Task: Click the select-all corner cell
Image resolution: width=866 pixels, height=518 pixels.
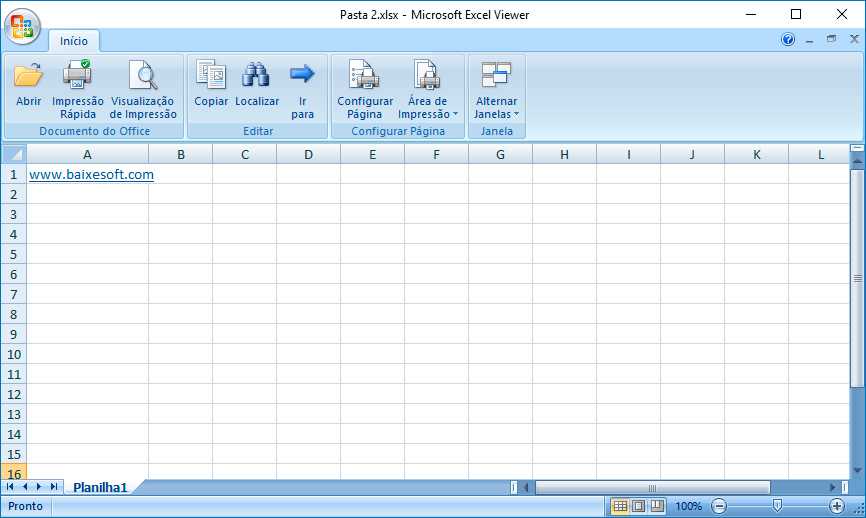Action: pyautogui.click(x=14, y=154)
